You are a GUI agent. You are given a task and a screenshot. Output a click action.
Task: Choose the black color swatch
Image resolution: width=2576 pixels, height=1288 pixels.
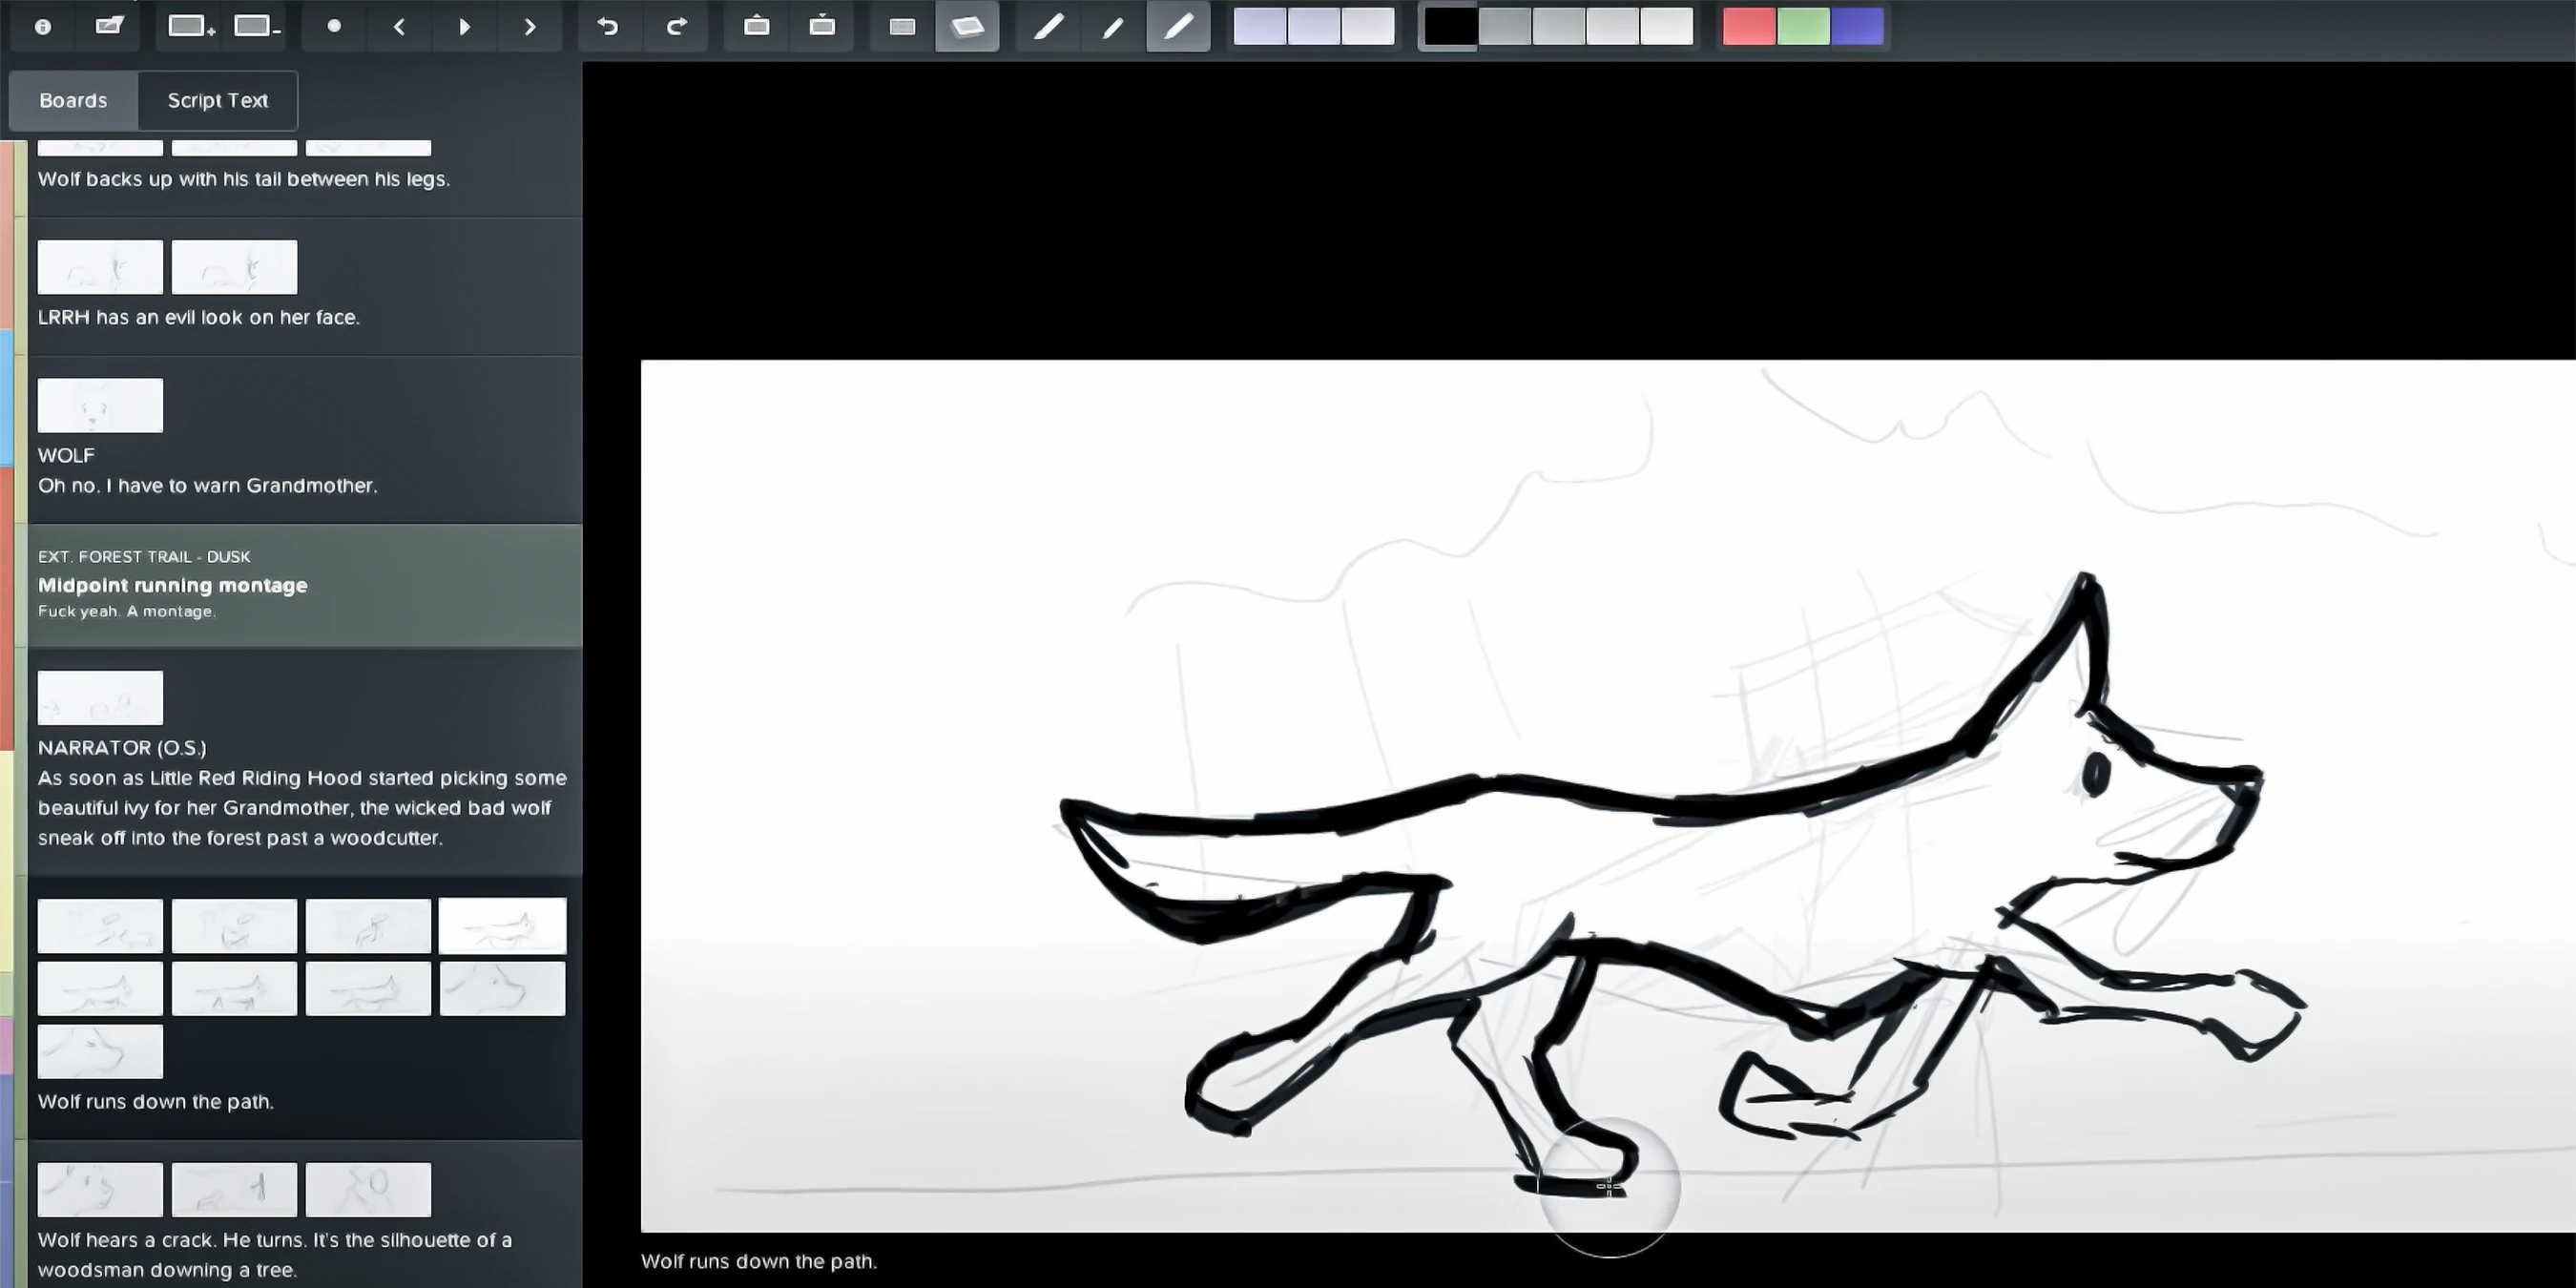click(1450, 27)
